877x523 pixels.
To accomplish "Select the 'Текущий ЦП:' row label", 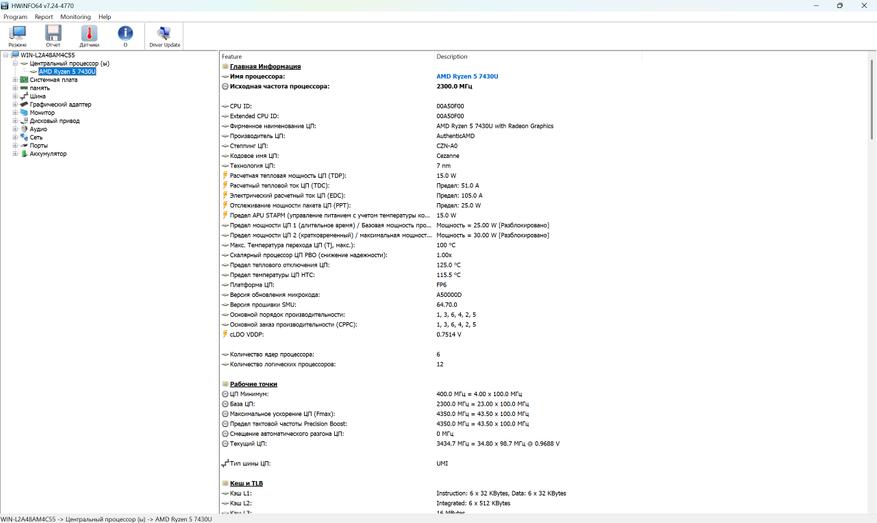I will (248, 444).
